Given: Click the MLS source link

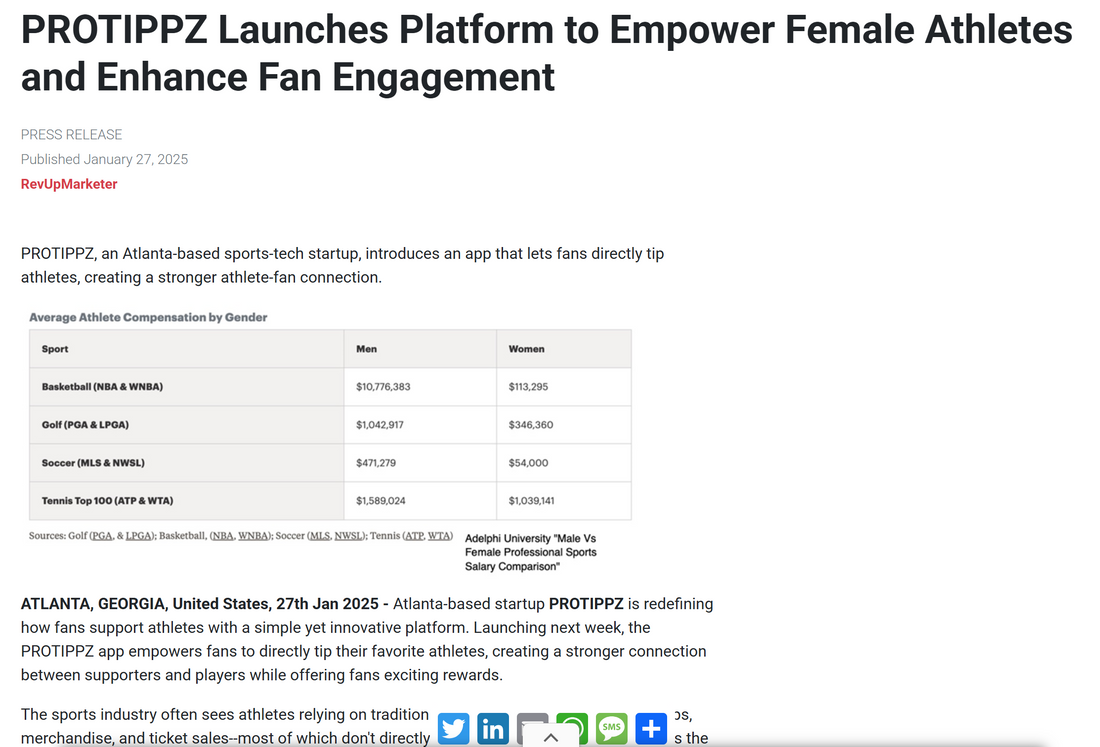Looking at the screenshot, I should (x=320, y=536).
